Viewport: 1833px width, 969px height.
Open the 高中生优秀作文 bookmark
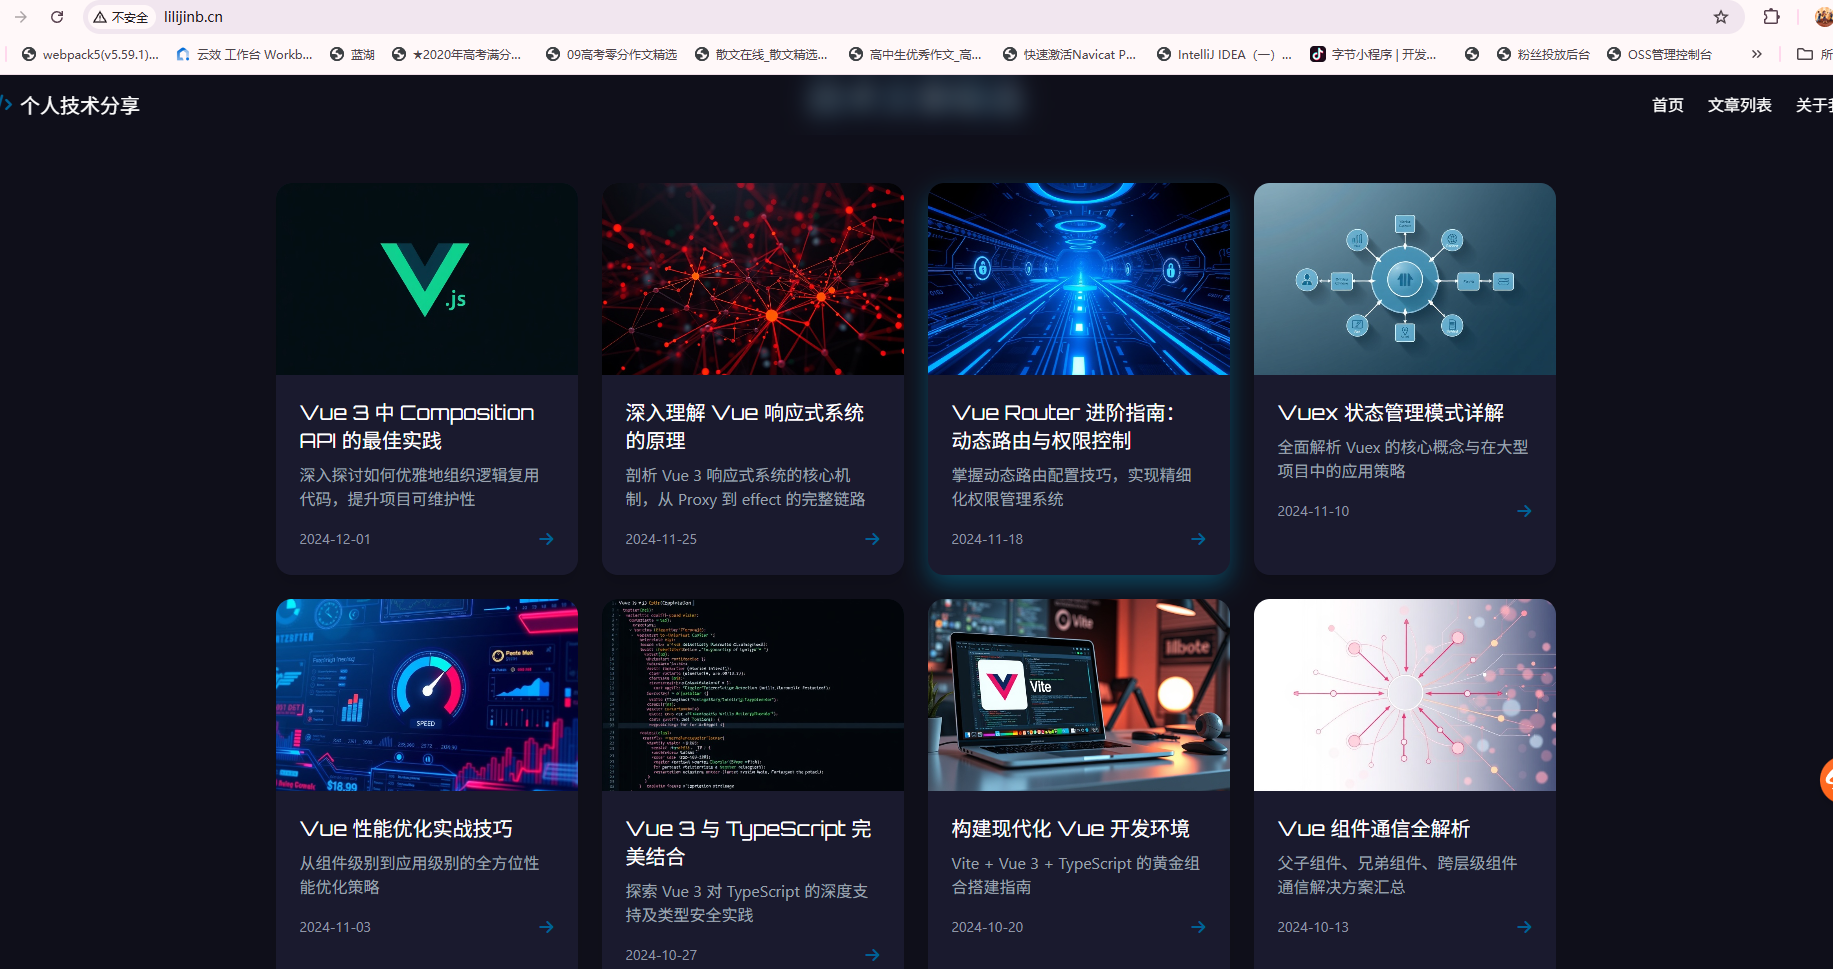[915, 54]
